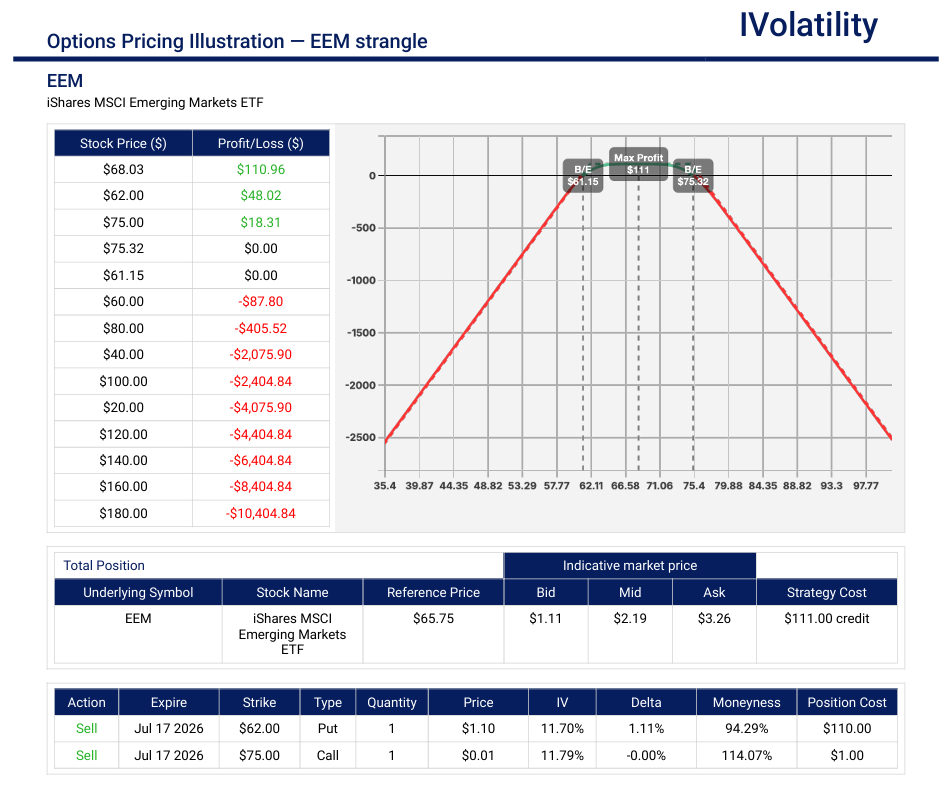Click the 35.4 x-axis label
950x785 pixels.
pyautogui.click(x=385, y=486)
